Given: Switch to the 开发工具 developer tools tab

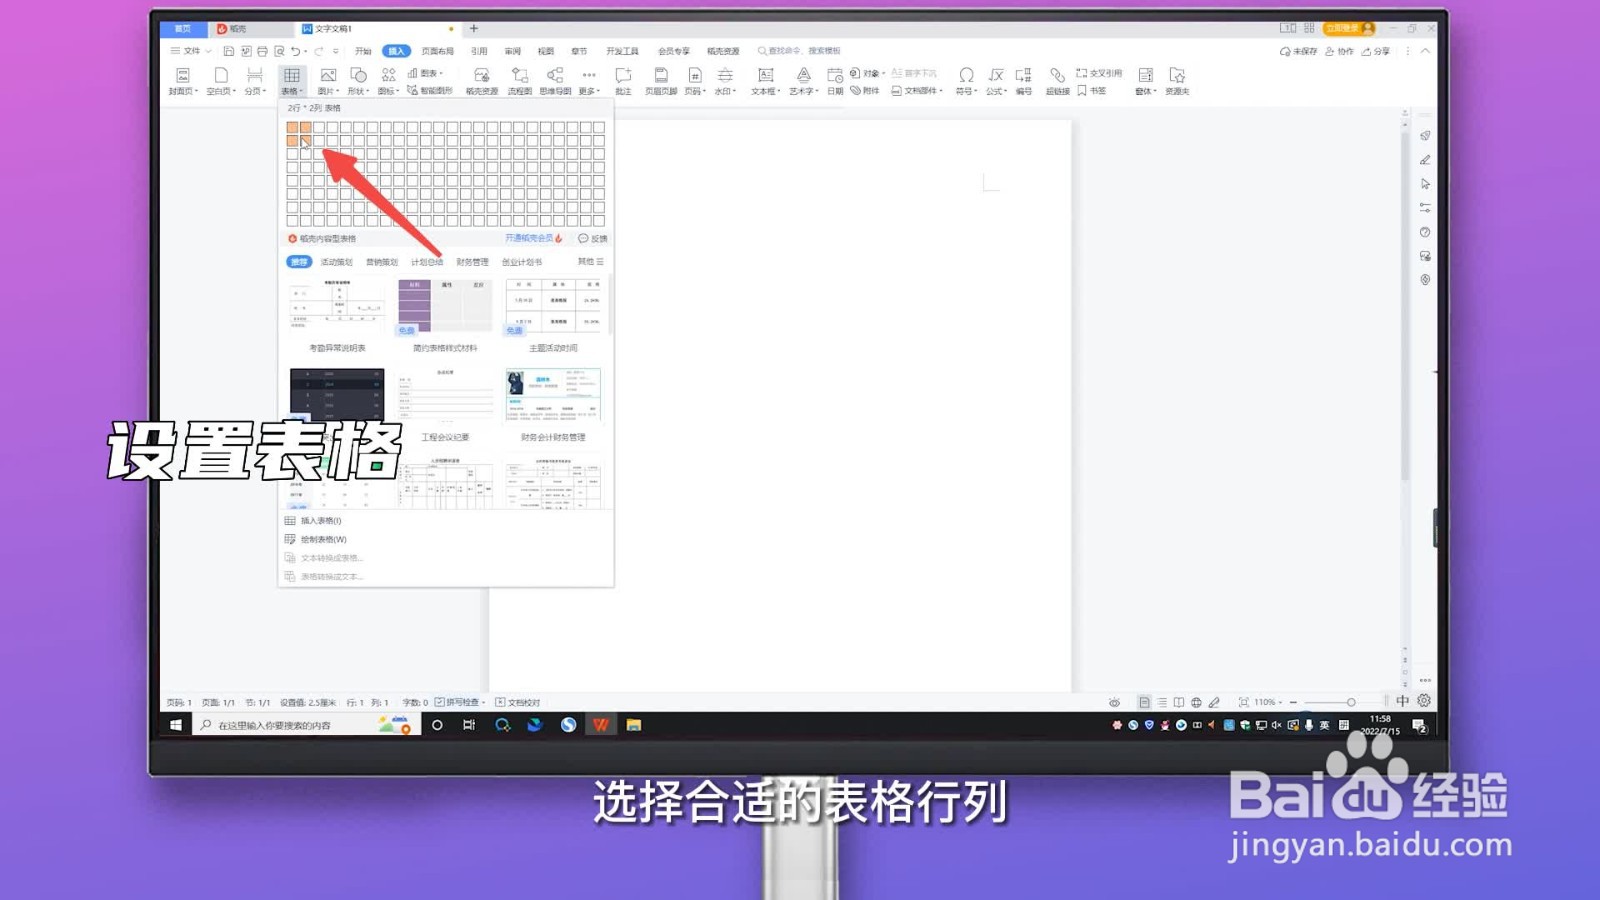Looking at the screenshot, I should 622,51.
